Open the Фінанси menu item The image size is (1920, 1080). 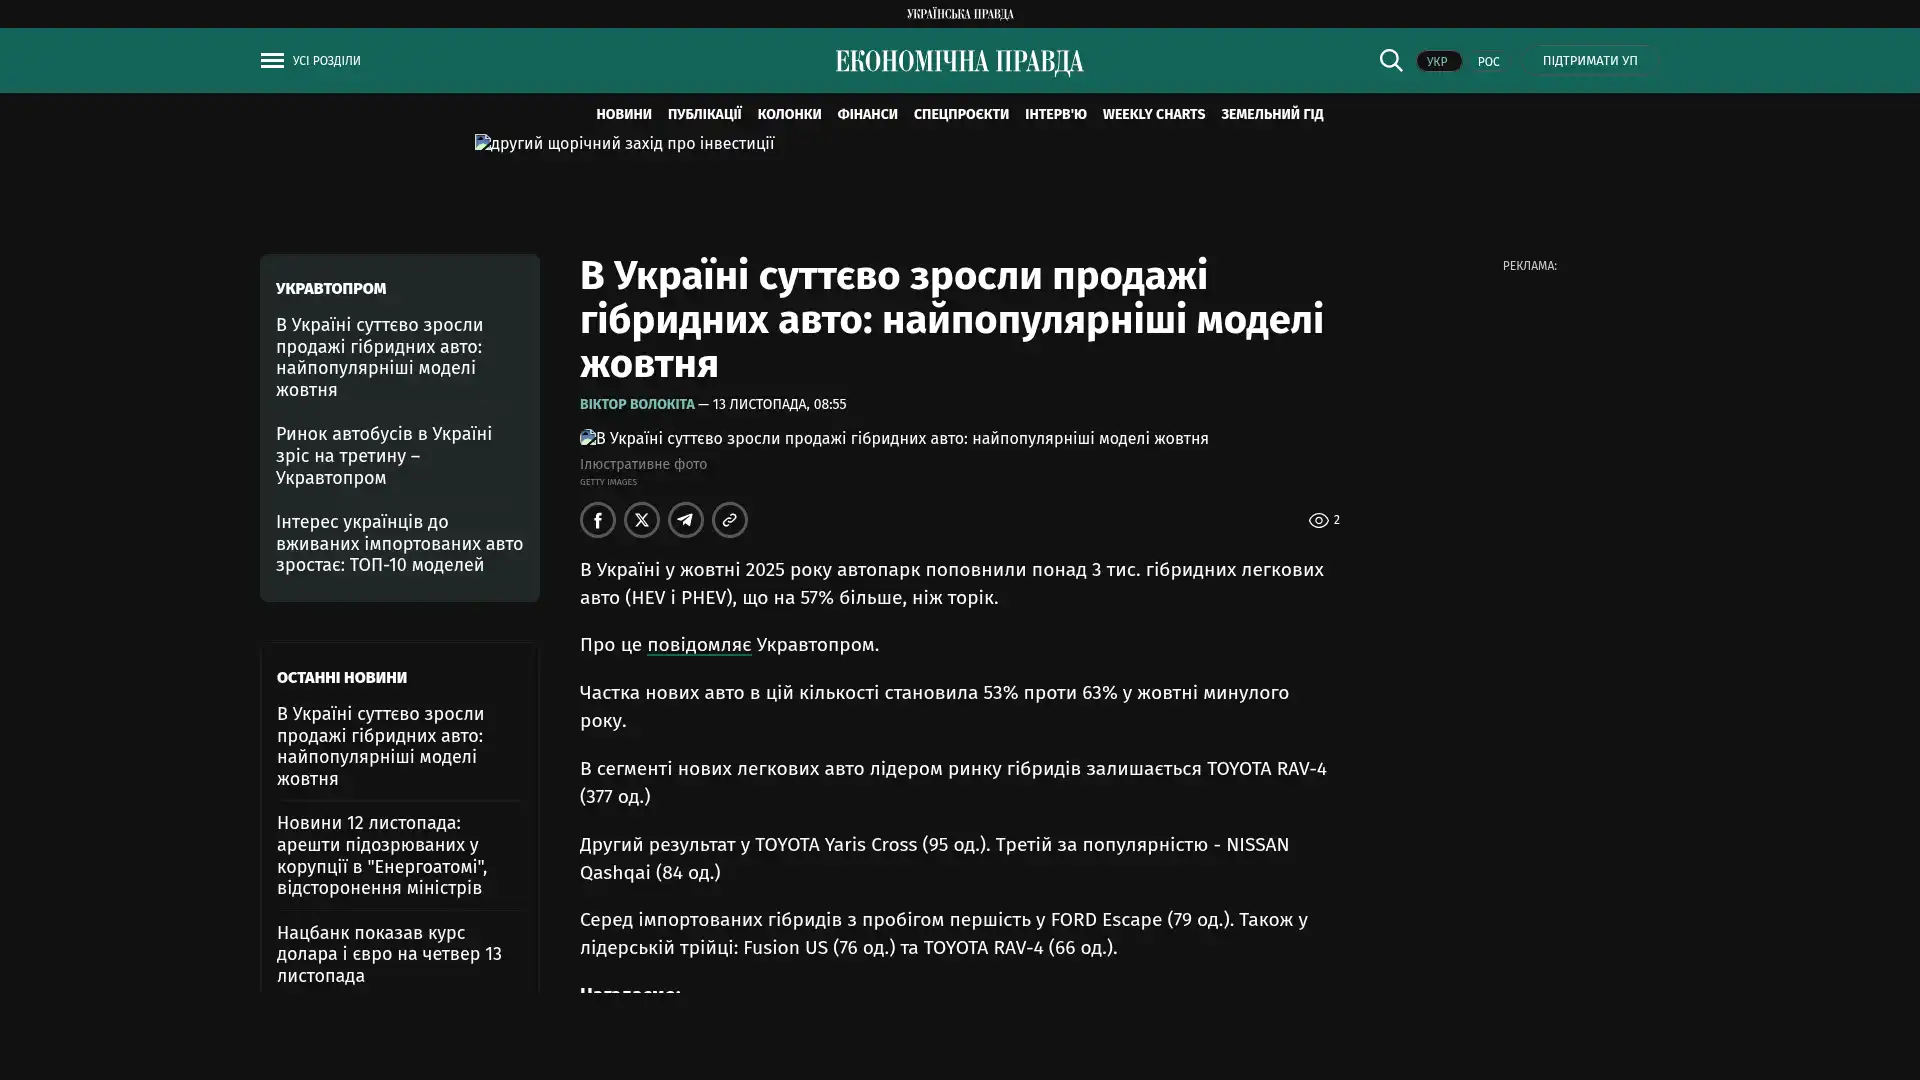tap(867, 115)
